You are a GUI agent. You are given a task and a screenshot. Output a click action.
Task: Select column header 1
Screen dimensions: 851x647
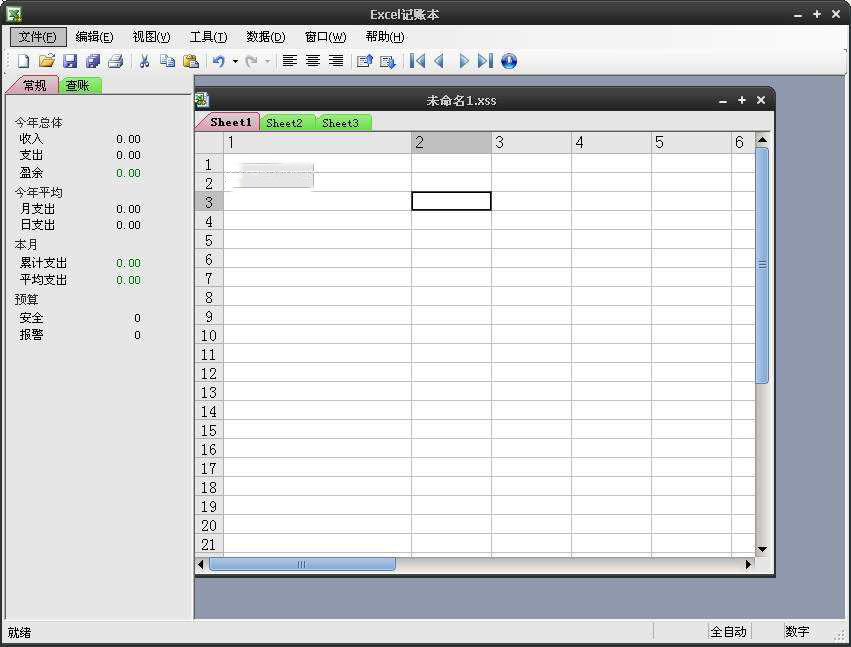point(317,143)
